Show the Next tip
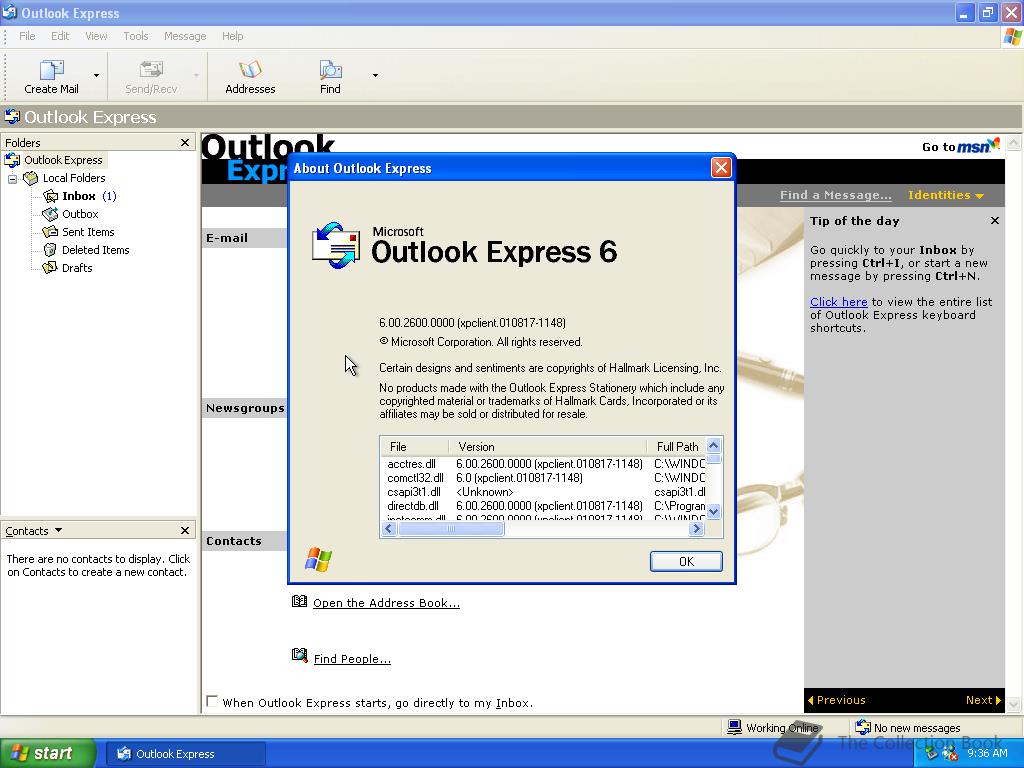 click(x=983, y=700)
